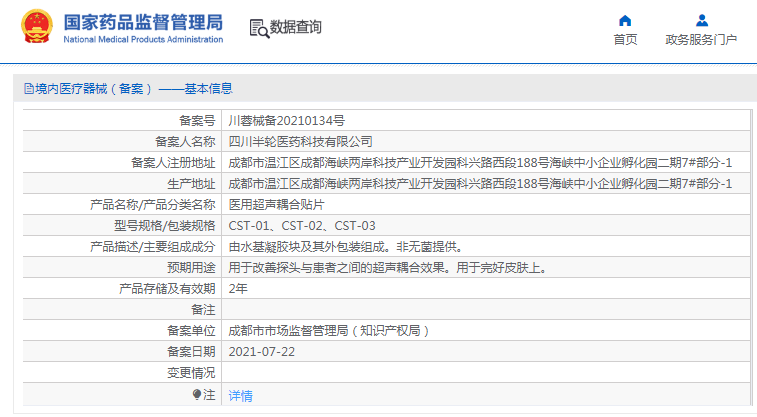757x417 pixels.
Task: Go to 首页 home link
Action: click(625, 40)
